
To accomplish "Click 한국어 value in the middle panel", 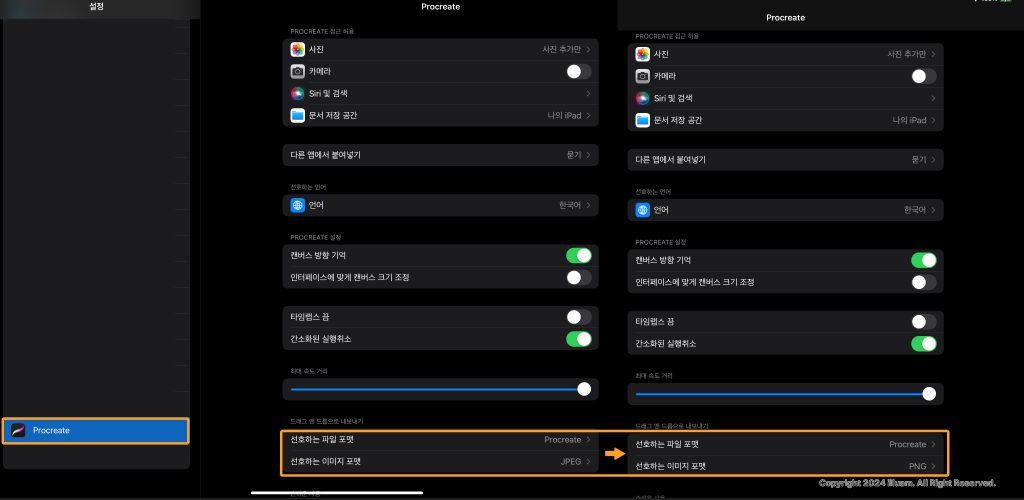I will (570, 205).
